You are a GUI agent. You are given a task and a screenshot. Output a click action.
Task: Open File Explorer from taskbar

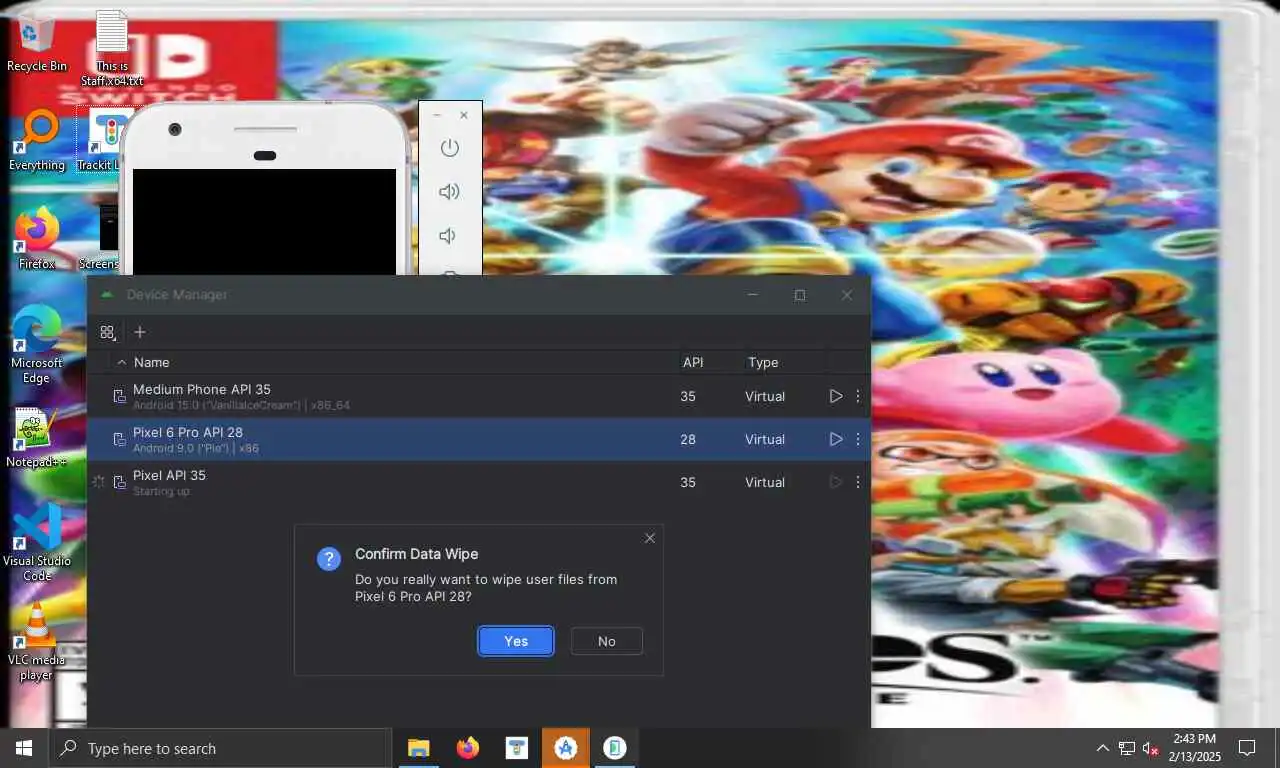pos(418,748)
